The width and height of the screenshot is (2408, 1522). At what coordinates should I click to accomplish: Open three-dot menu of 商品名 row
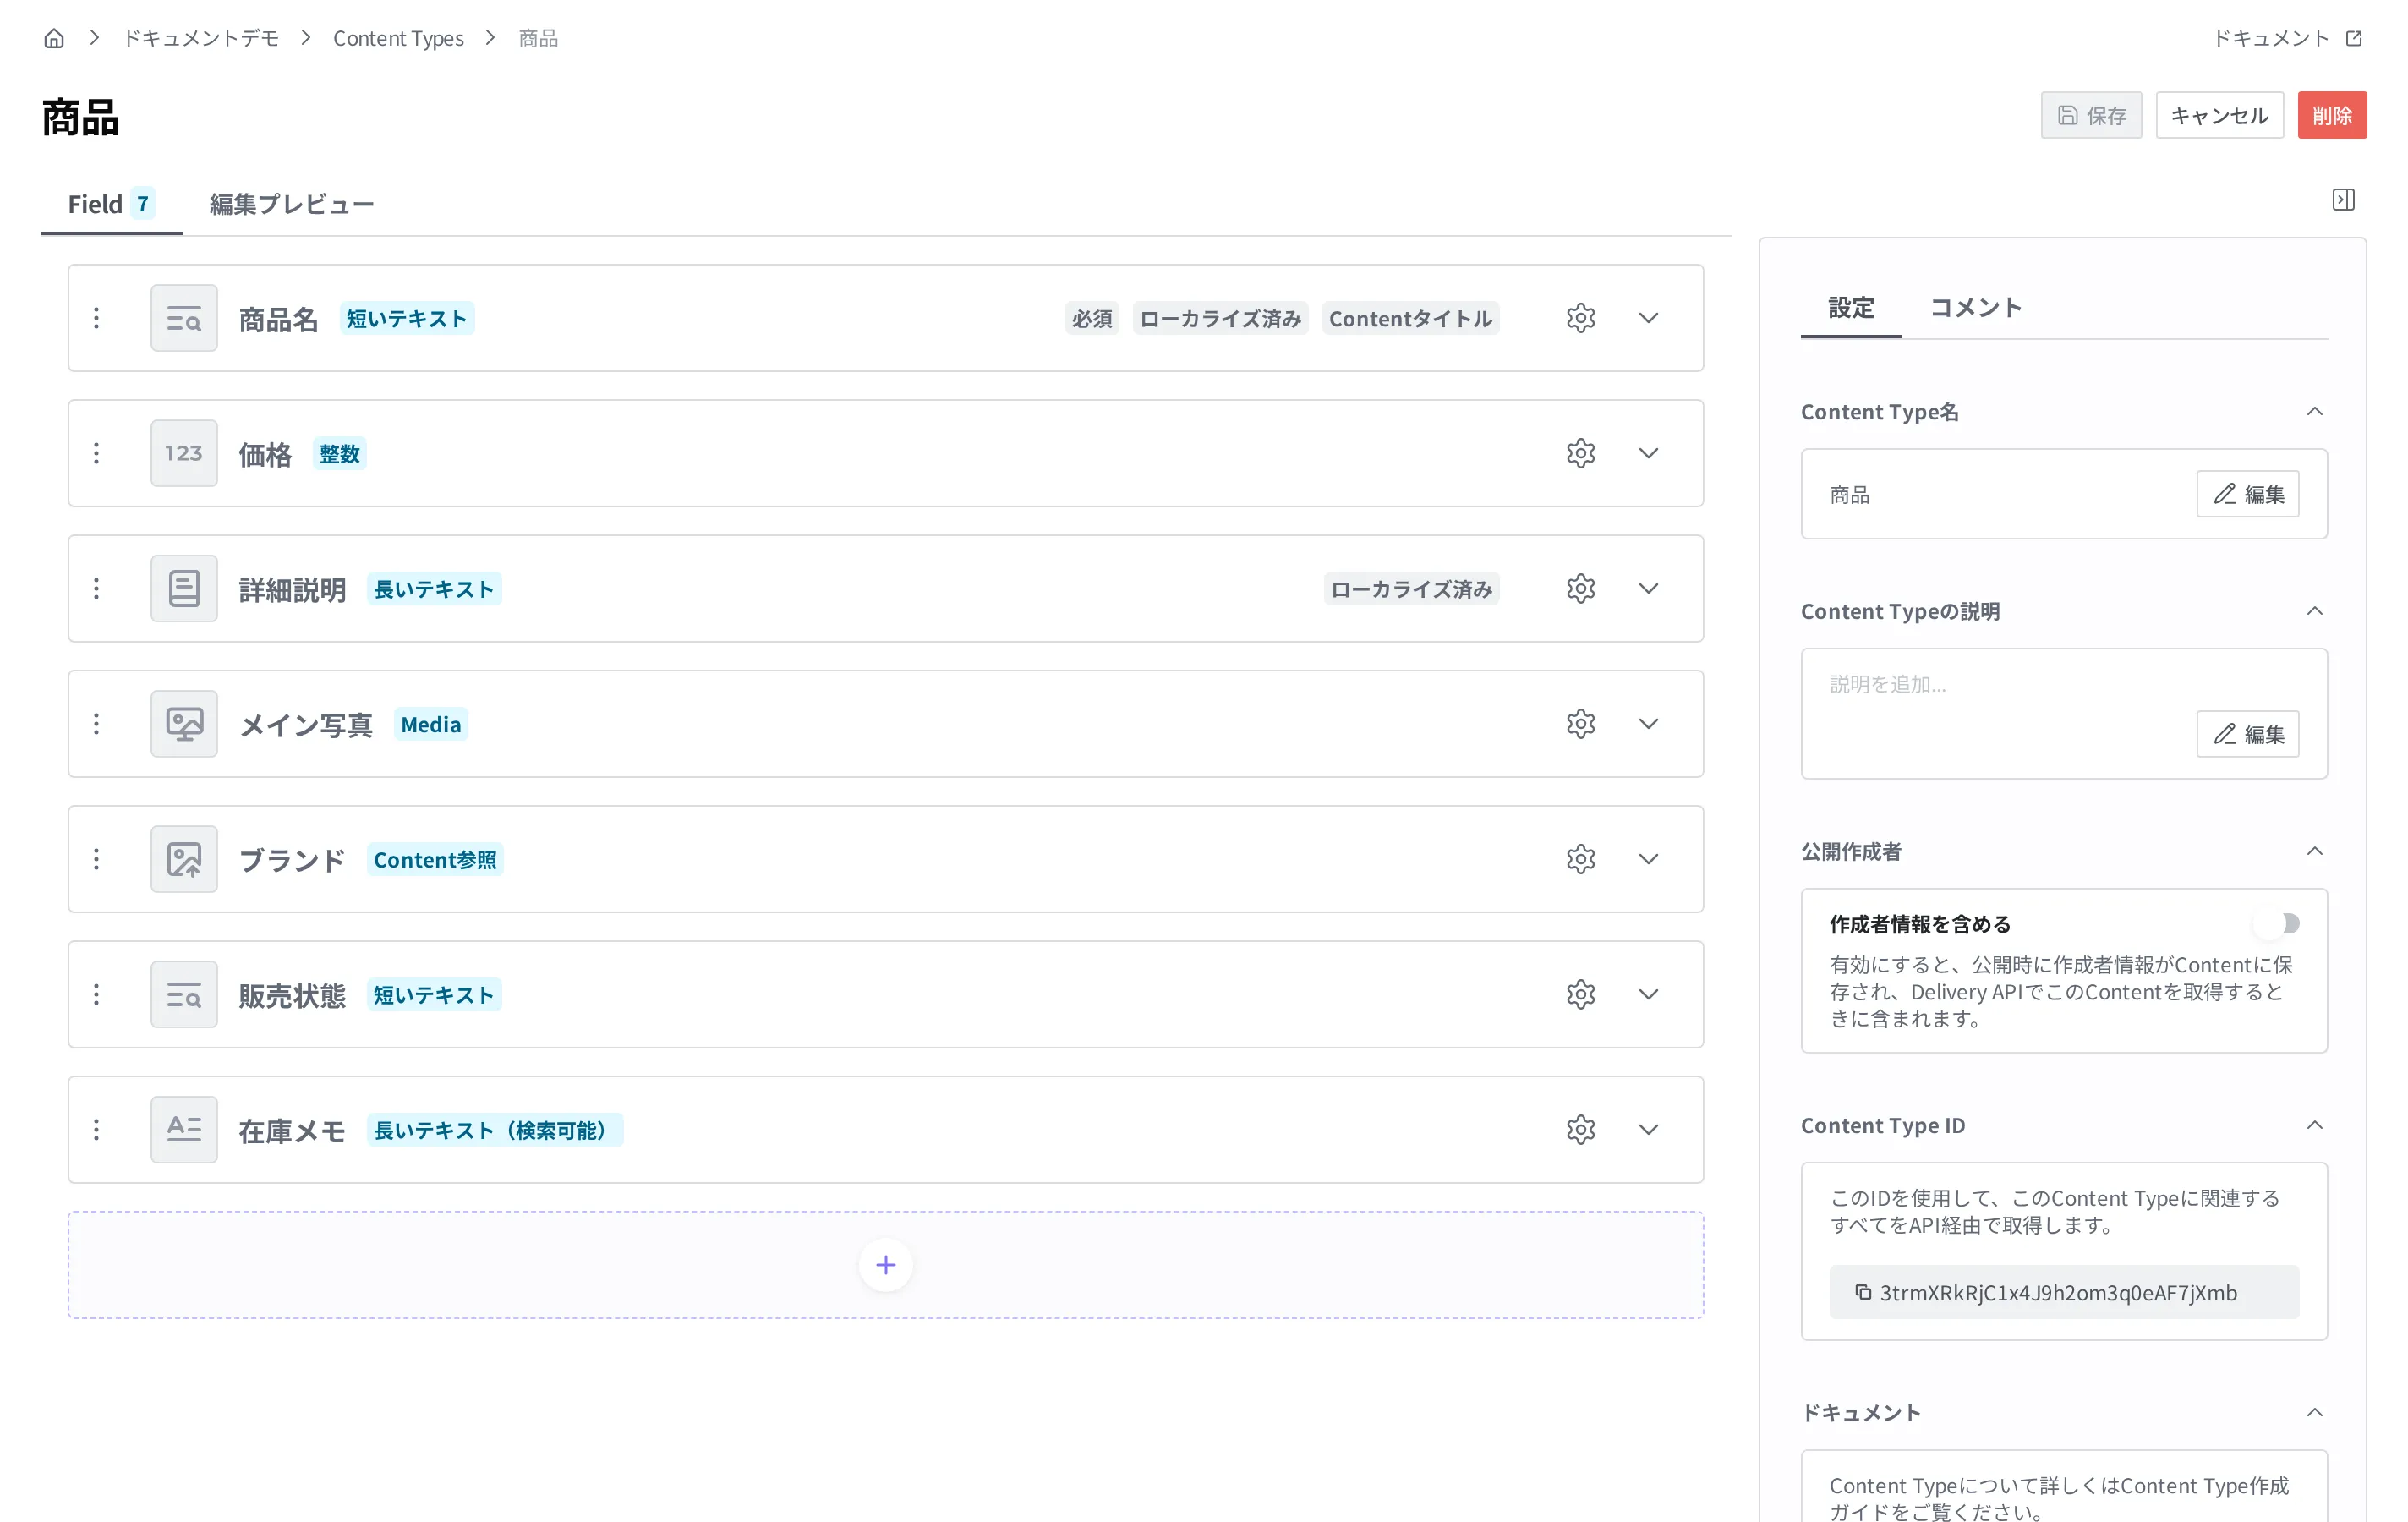coord(96,318)
